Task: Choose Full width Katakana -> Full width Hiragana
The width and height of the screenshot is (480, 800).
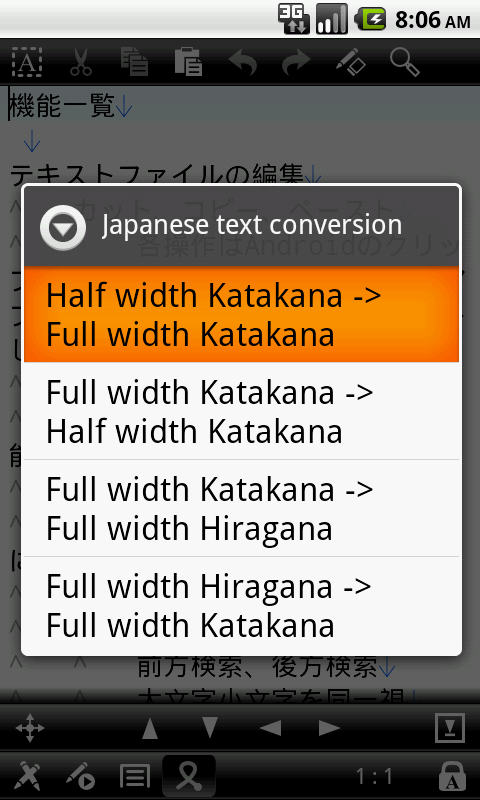Action: (241, 508)
